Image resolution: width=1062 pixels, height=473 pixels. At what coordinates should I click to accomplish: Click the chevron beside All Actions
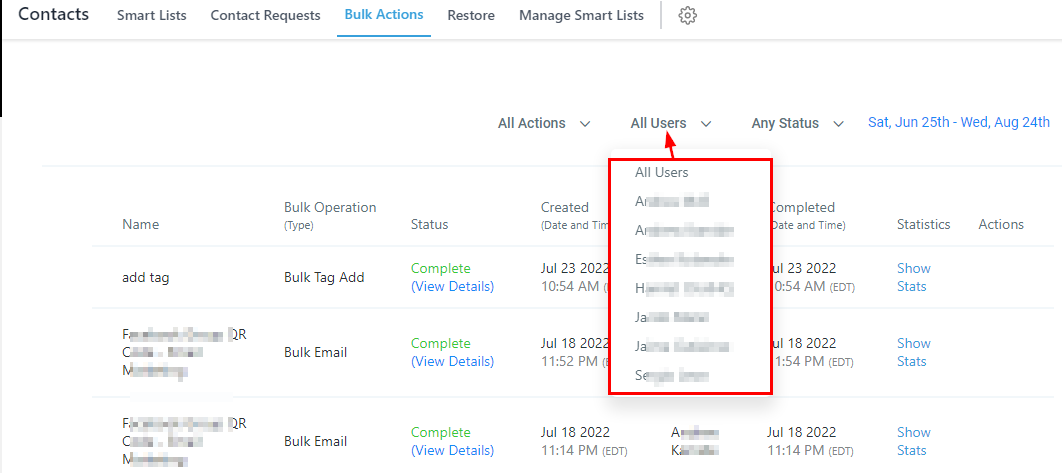point(585,124)
